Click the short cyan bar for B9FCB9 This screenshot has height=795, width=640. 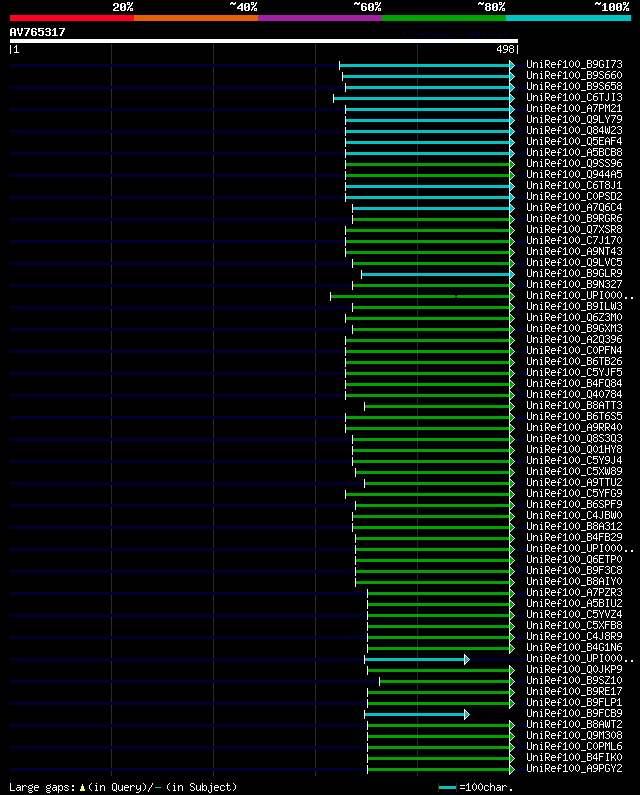tap(417, 714)
